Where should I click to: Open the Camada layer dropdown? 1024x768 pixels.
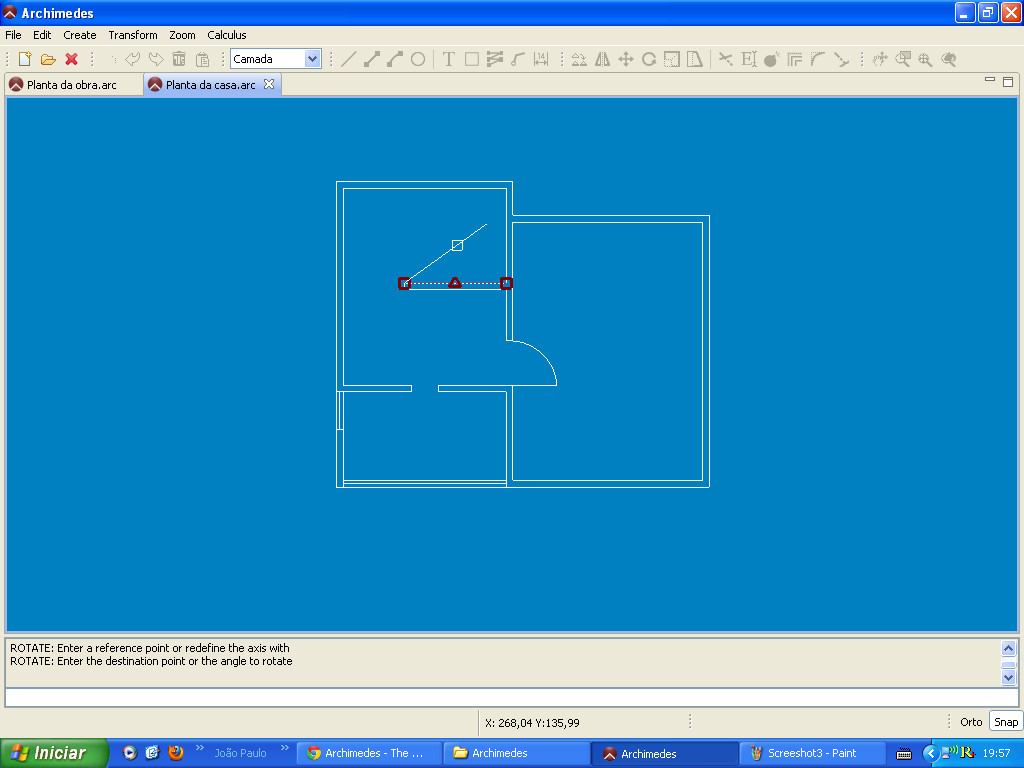pyautogui.click(x=313, y=59)
